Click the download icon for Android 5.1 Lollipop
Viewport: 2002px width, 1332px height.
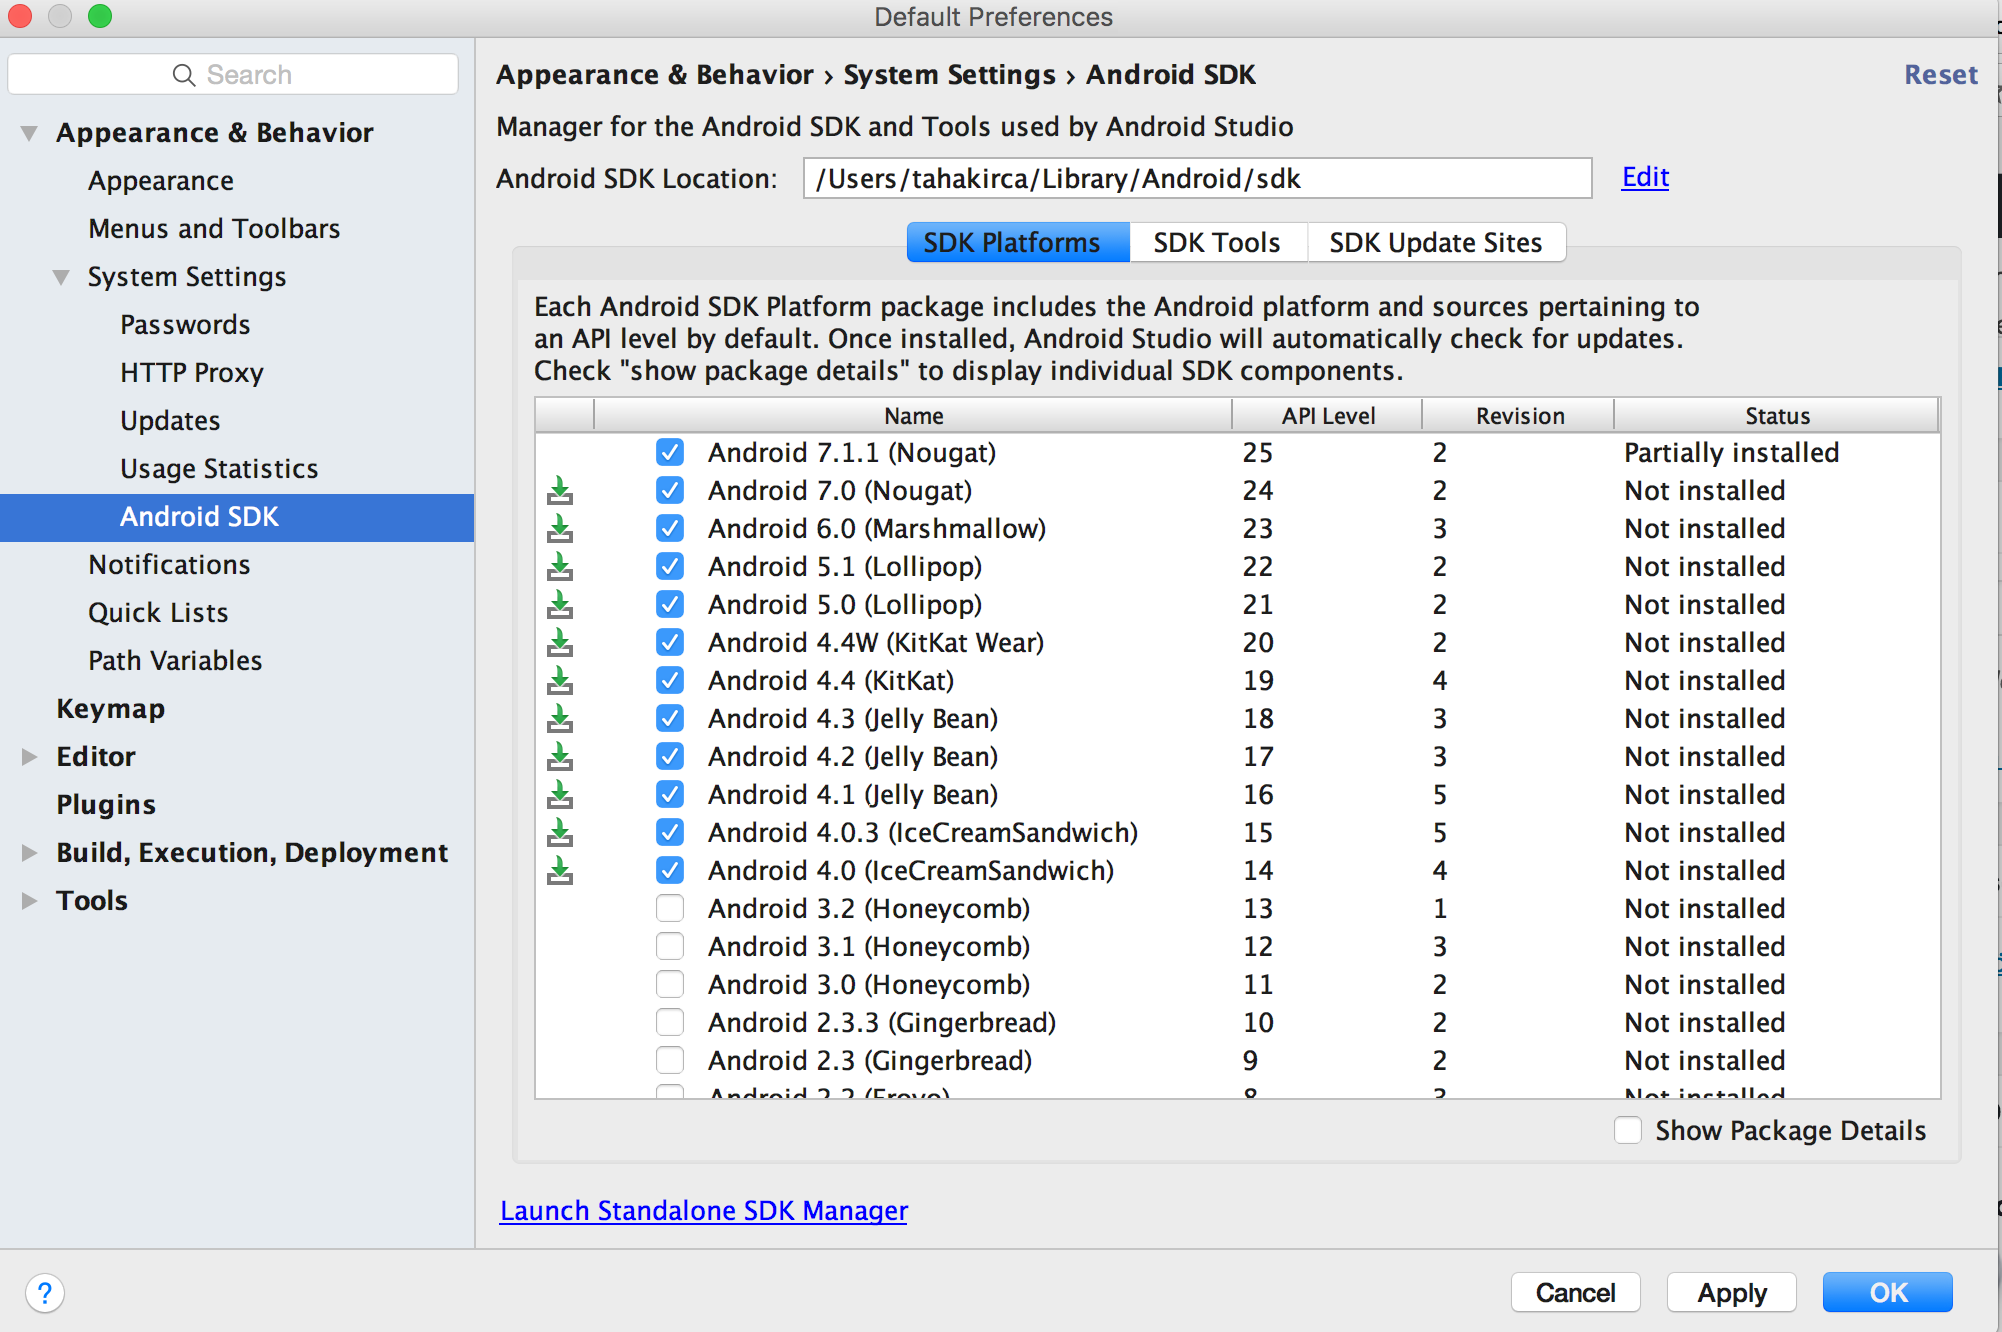coord(566,565)
